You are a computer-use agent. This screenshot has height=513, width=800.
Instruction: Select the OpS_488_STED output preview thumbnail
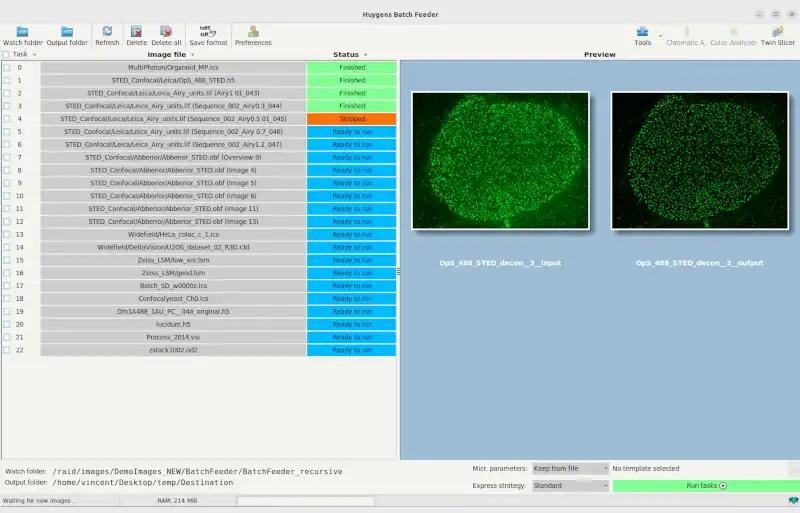[700, 161]
